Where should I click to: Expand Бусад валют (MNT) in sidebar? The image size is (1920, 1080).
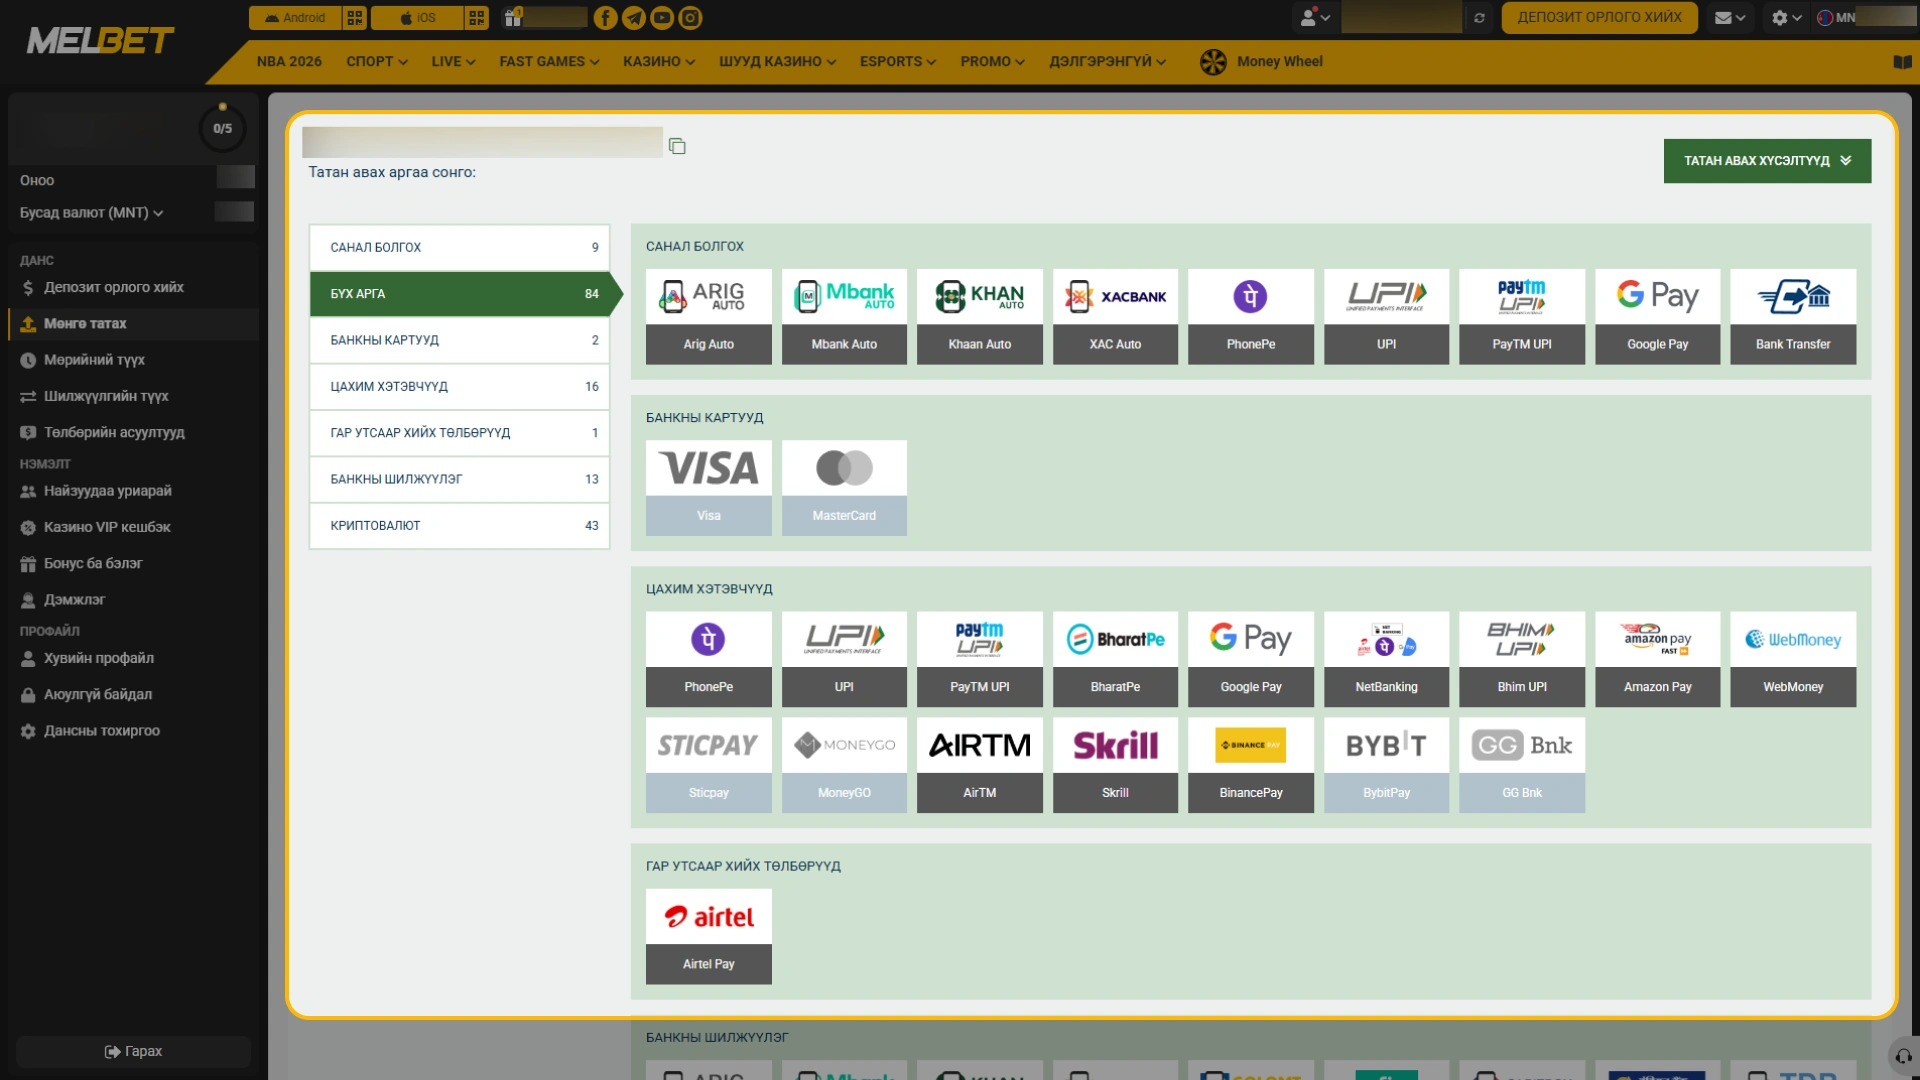point(92,213)
